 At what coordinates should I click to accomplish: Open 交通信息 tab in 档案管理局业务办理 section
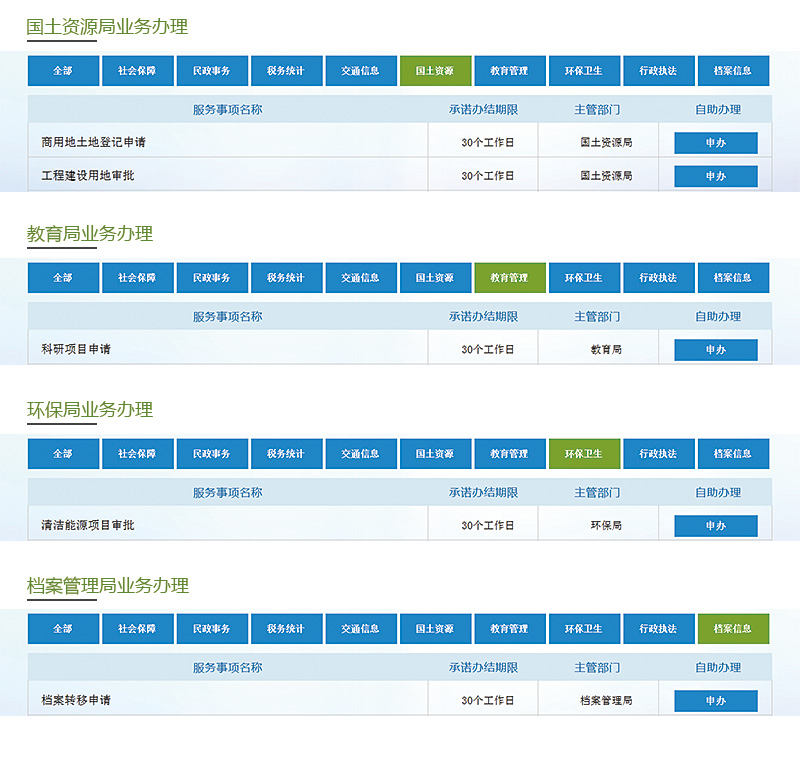point(361,629)
